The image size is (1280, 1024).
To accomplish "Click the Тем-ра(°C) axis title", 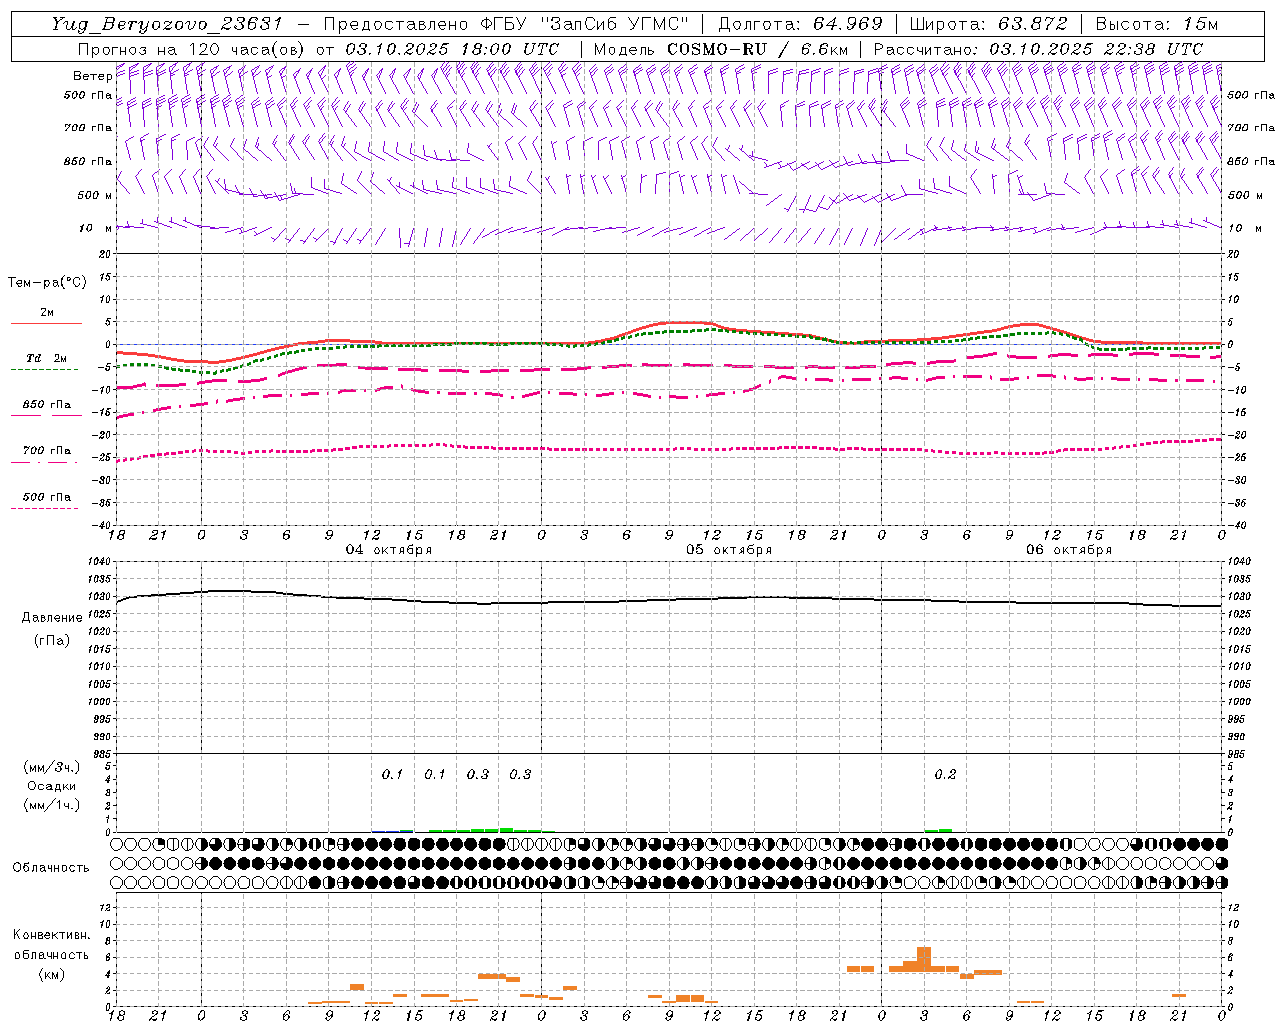I will tap(47, 283).
